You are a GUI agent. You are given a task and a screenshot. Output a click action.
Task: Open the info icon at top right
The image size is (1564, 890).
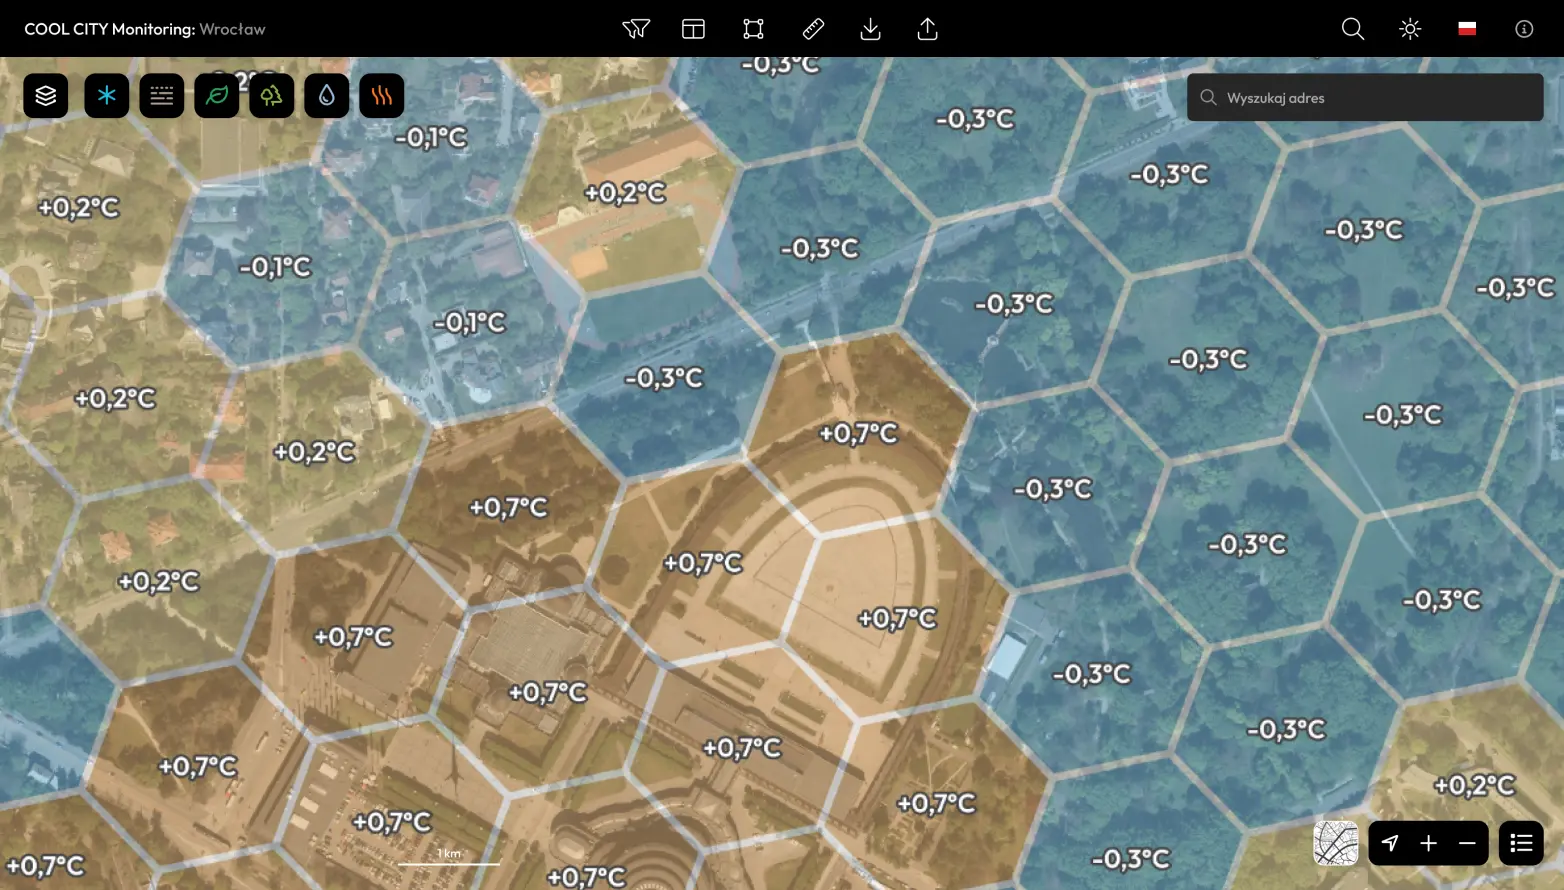pos(1524,29)
